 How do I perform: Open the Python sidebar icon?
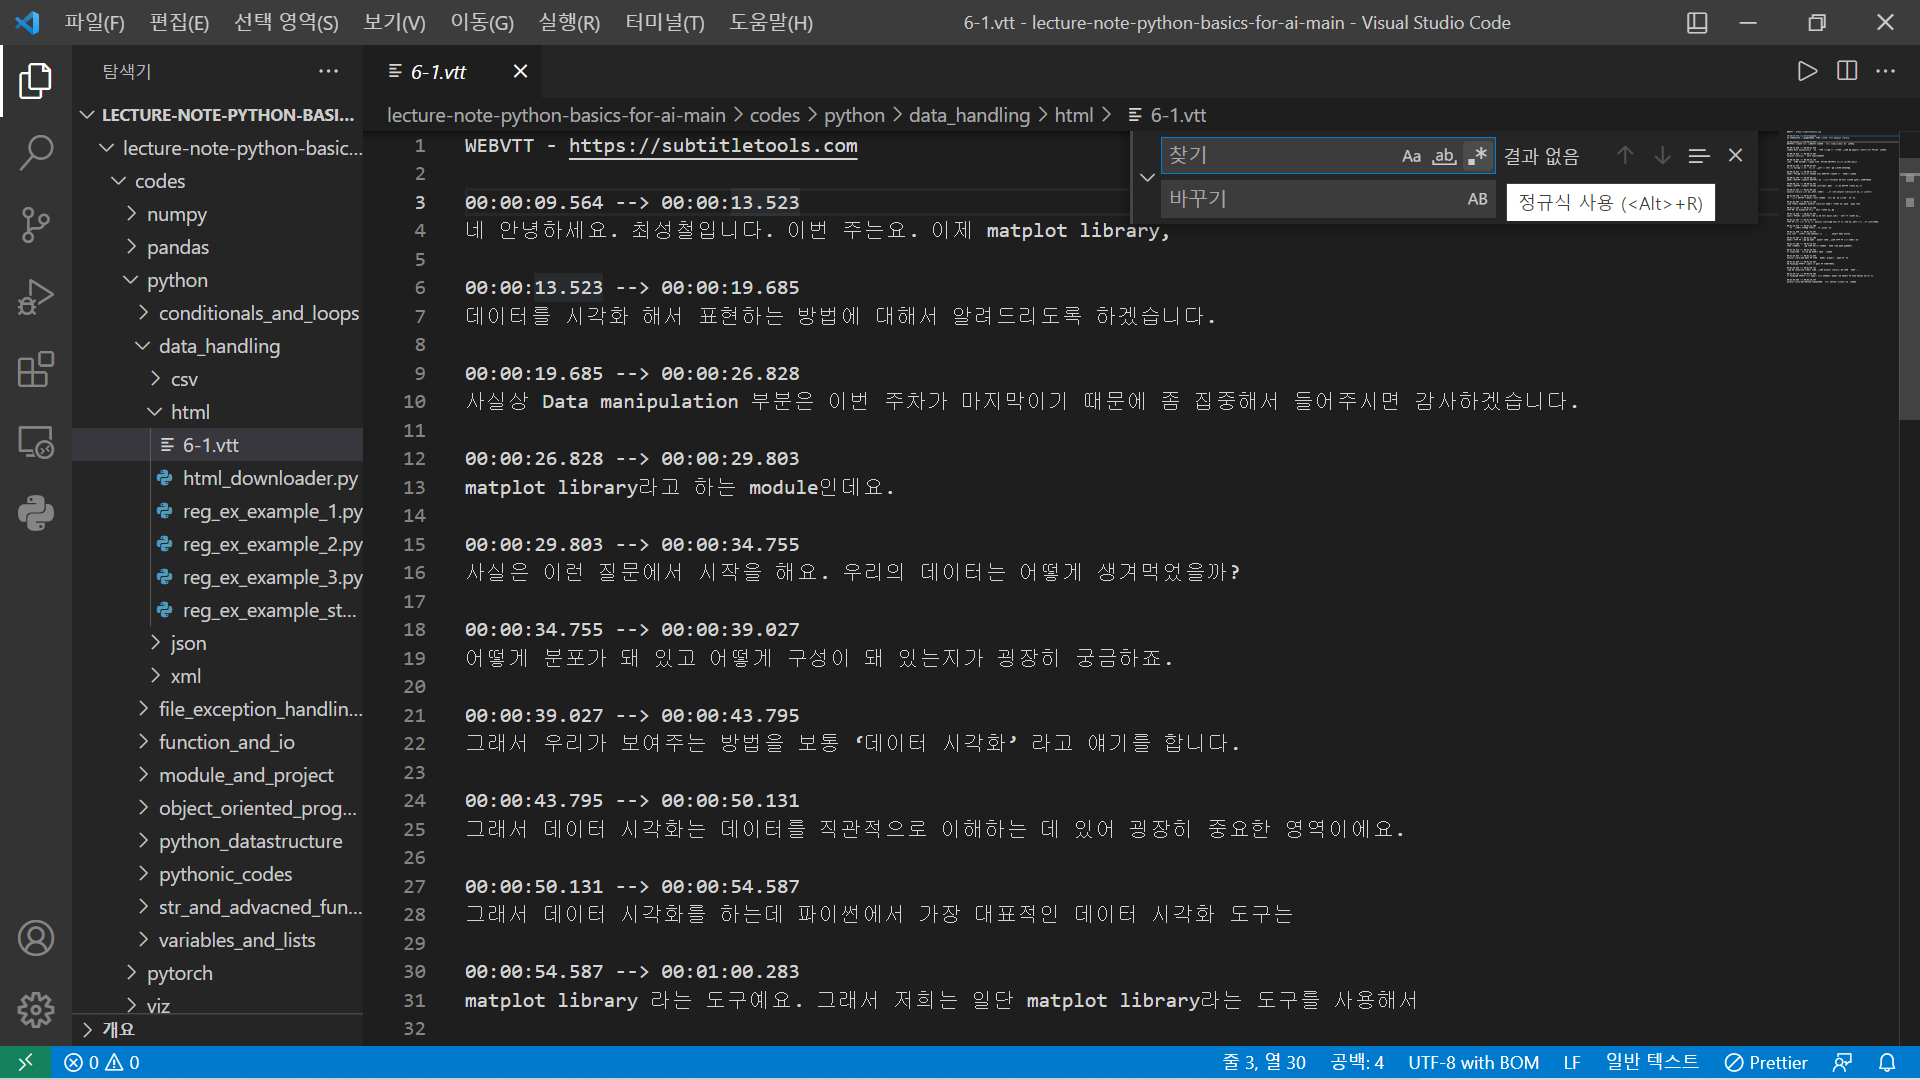coord(36,513)
